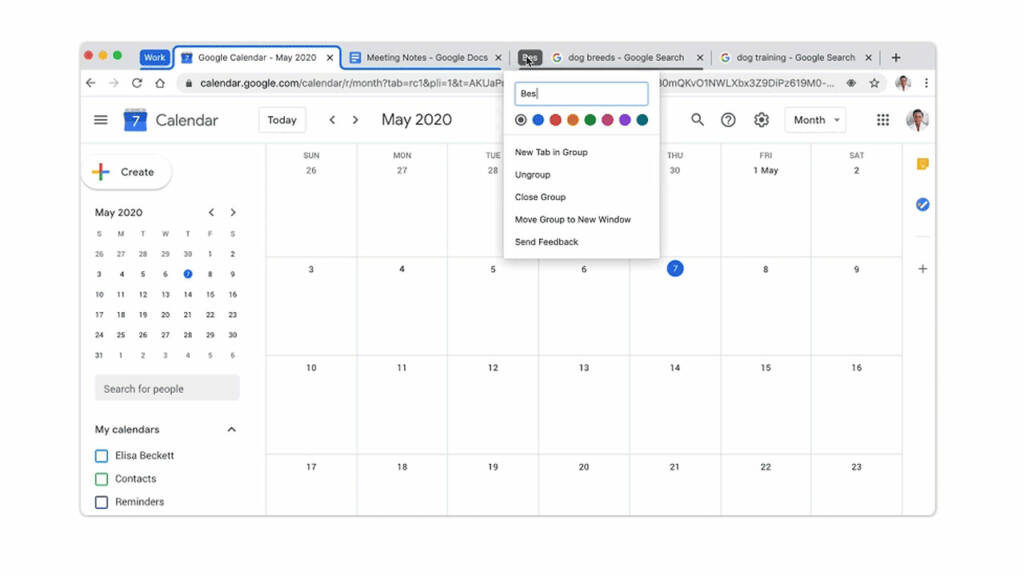Switch to Meeting Notes - Google Docs tab
The height and width of the screenshot is (576, 1024).
coord(426,57)
